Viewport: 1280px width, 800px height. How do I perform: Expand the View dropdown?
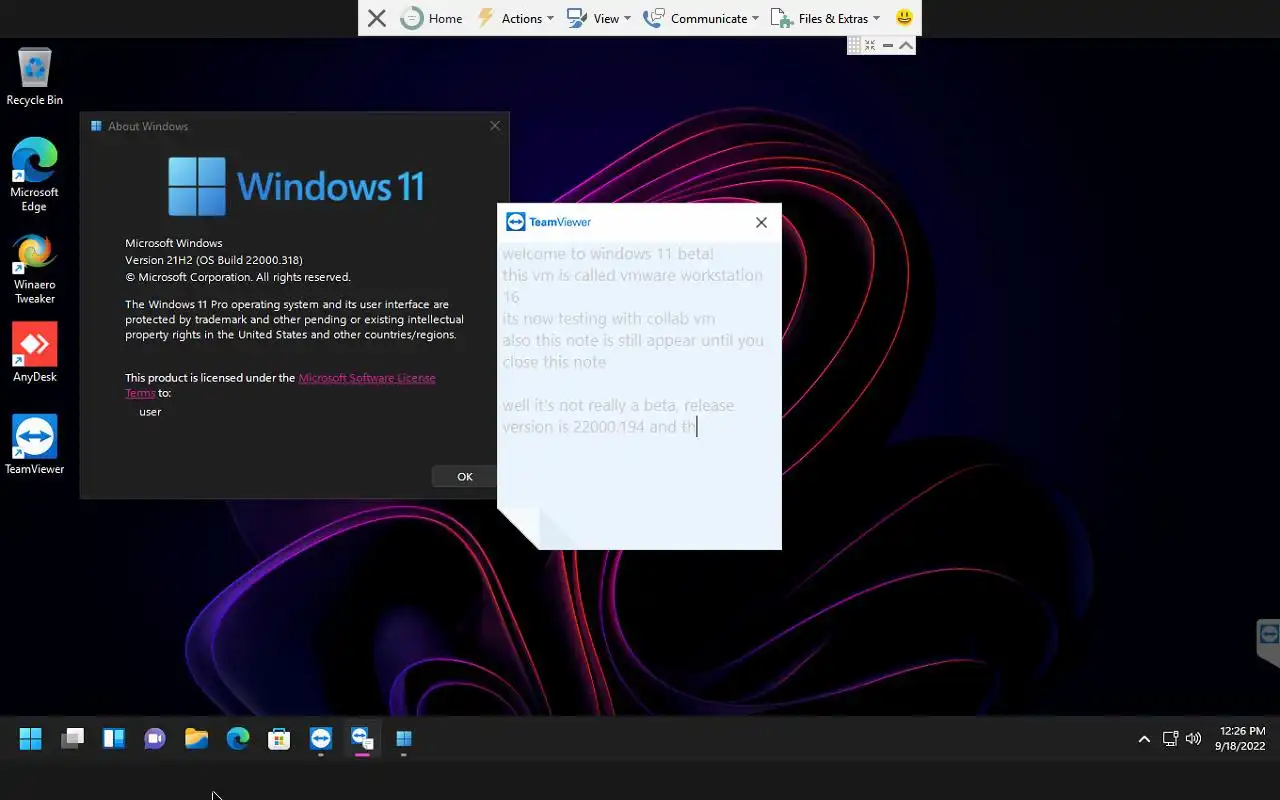(599, 18)
